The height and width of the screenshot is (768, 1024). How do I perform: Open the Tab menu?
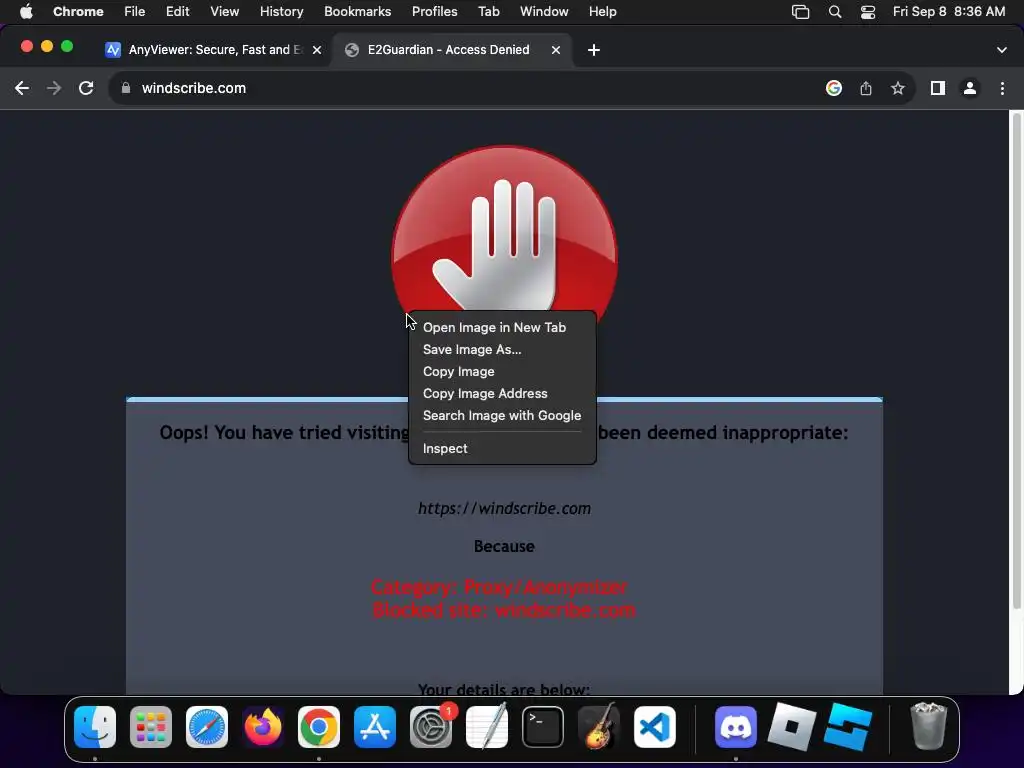pyautogui.click(x=488, y=12)
